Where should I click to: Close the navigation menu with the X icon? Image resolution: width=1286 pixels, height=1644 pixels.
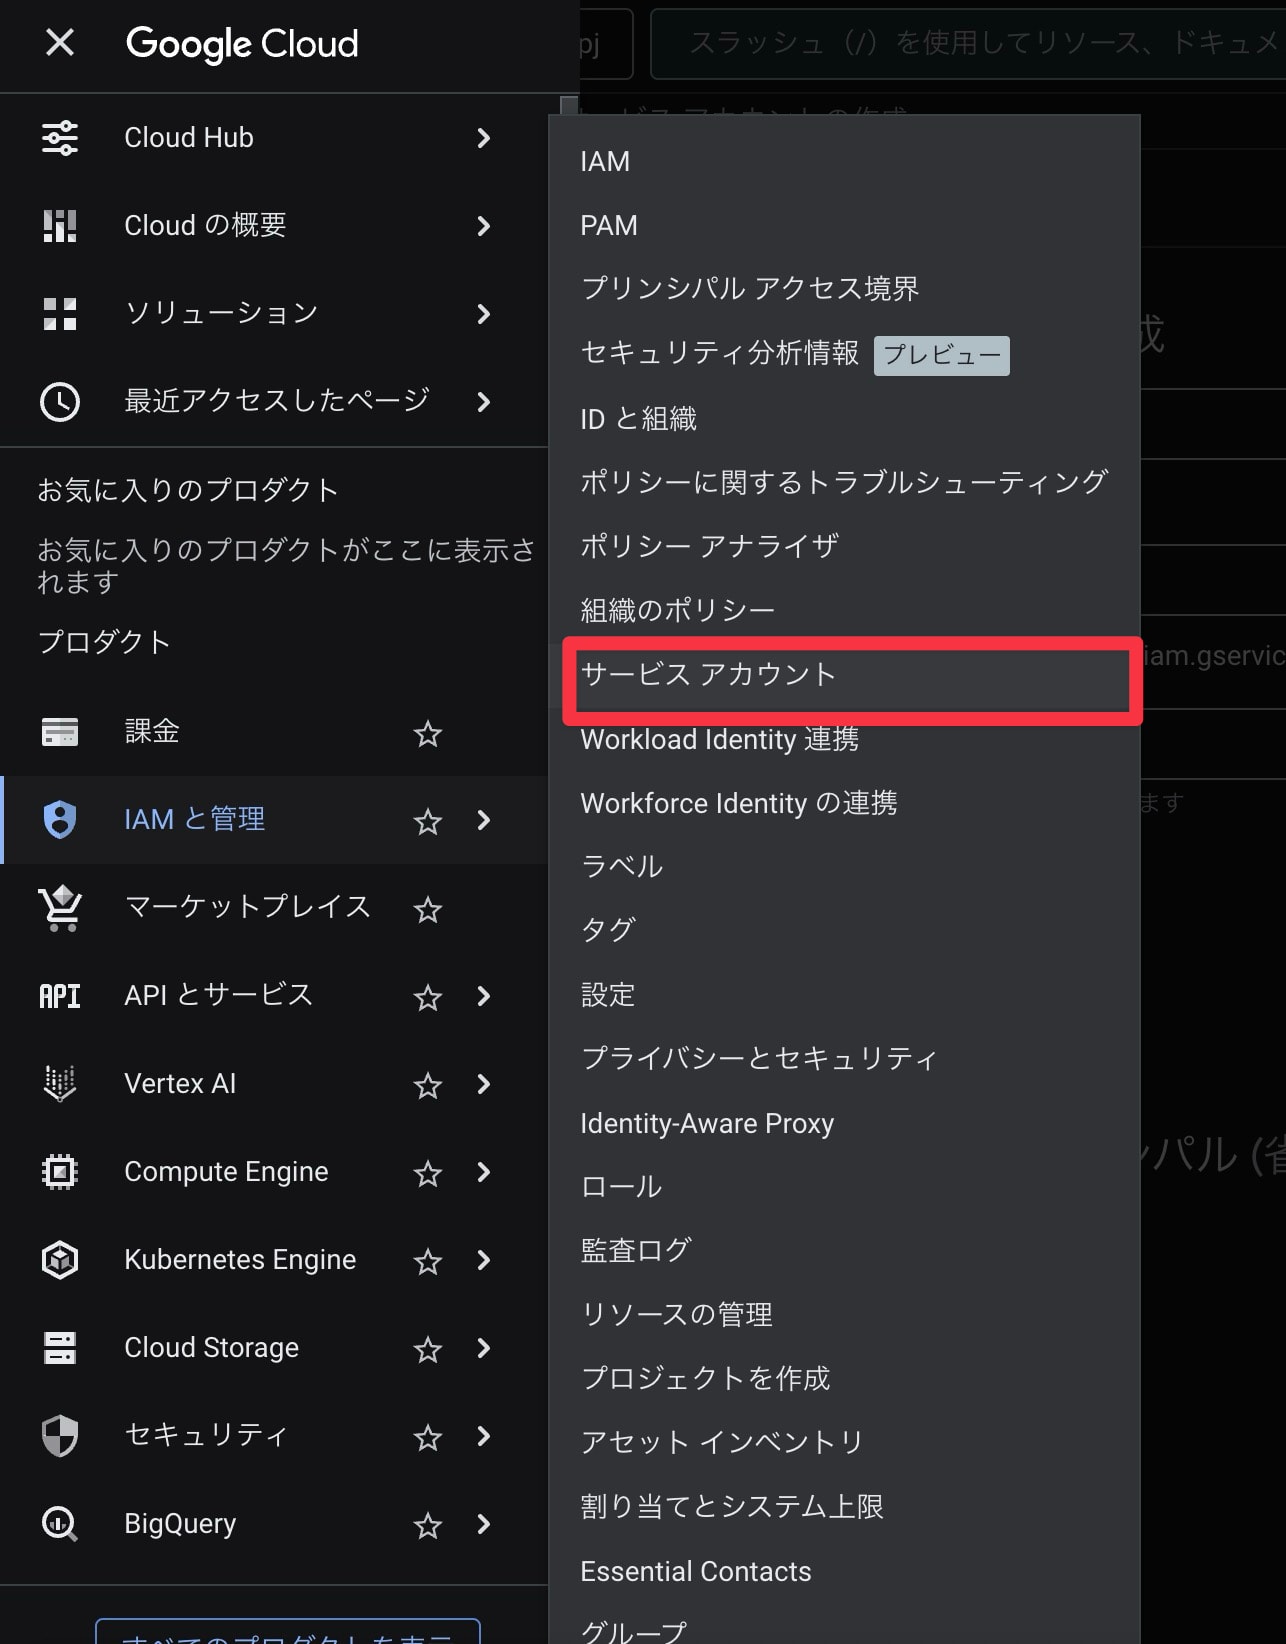point(60,42)
